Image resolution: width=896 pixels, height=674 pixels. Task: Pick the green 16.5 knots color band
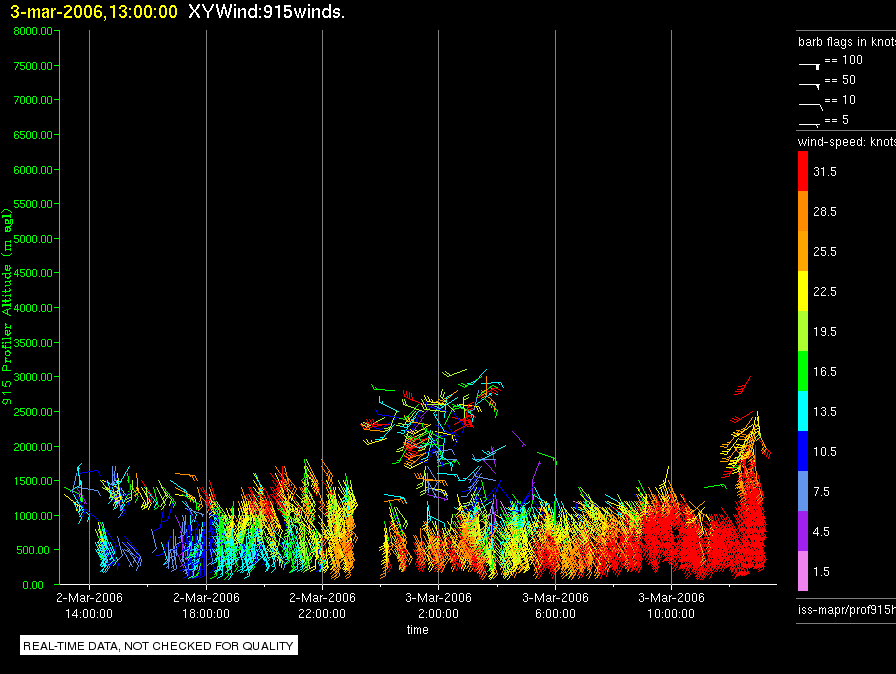[803, 371]
